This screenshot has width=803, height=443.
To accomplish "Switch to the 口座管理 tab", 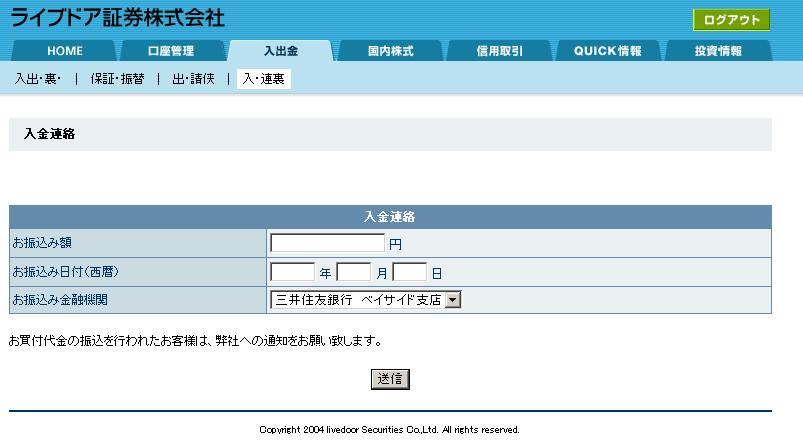I will coord(171,51).
